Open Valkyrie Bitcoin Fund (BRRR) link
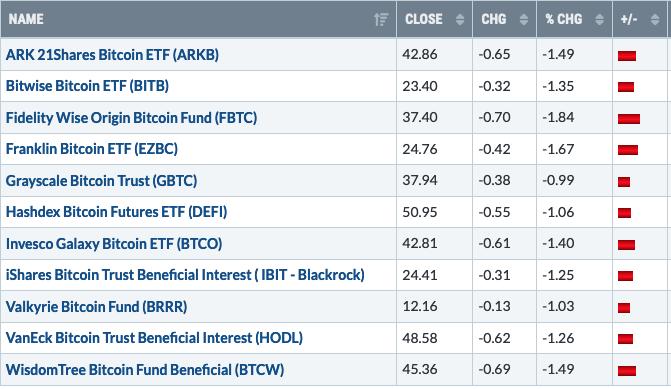 [x=96, y=306]
